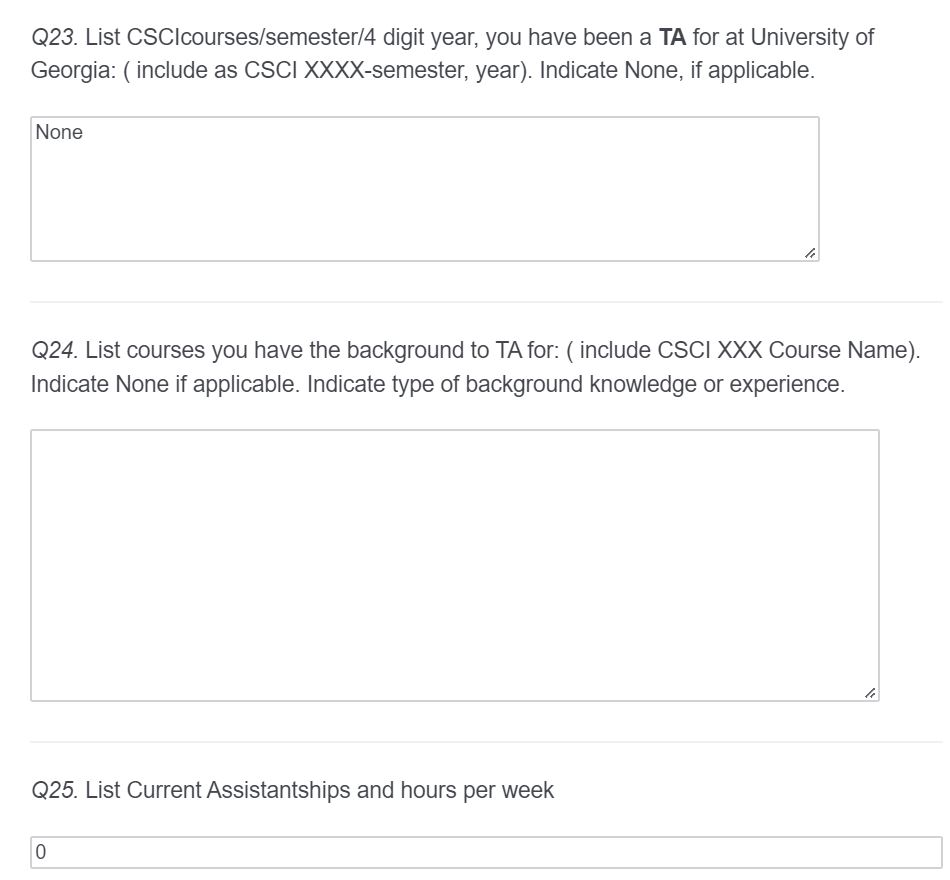Click the italic 'Q25.' question number

[55, 790]
